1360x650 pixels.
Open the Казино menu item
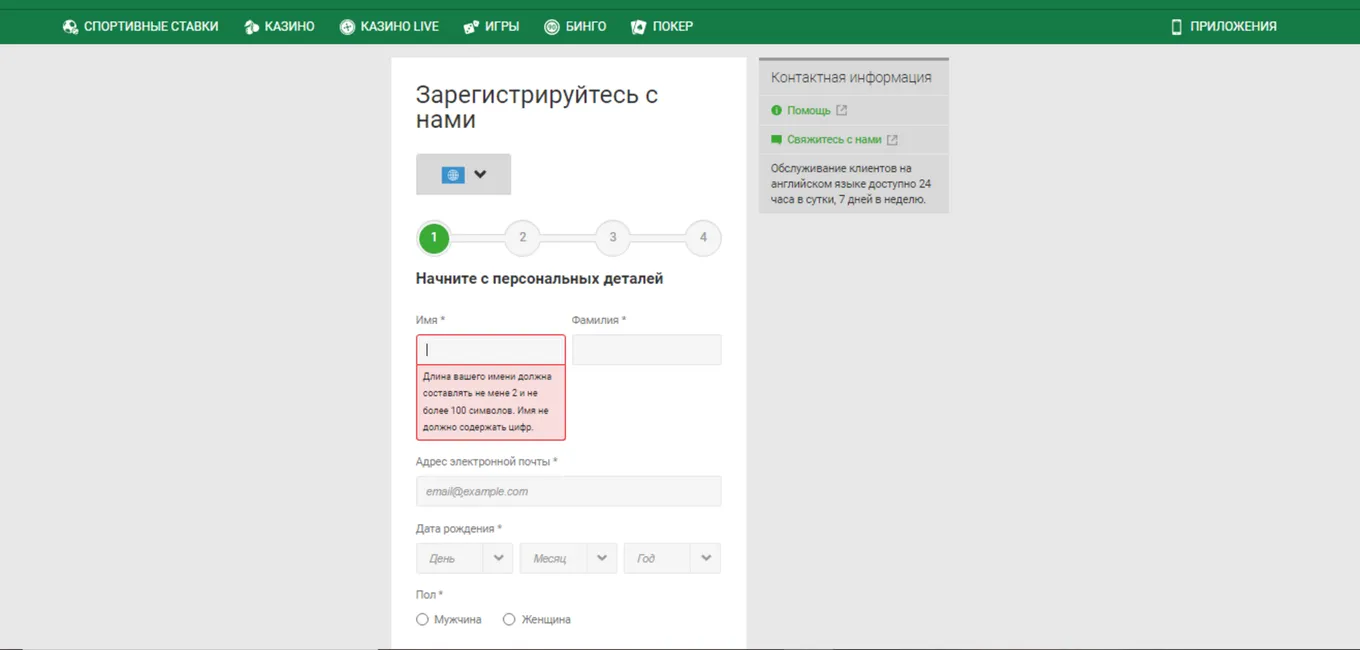click(x=279, y=27)
